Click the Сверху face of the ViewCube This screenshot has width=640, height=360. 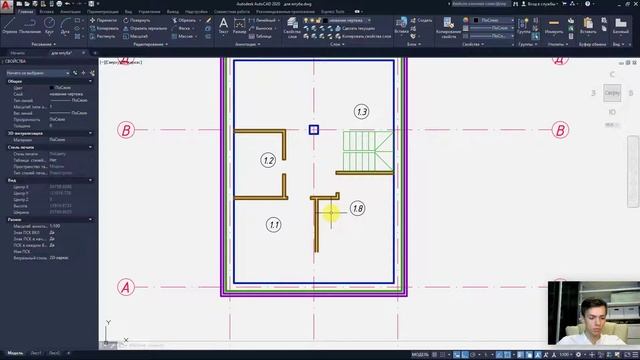(x=612, y=93)
